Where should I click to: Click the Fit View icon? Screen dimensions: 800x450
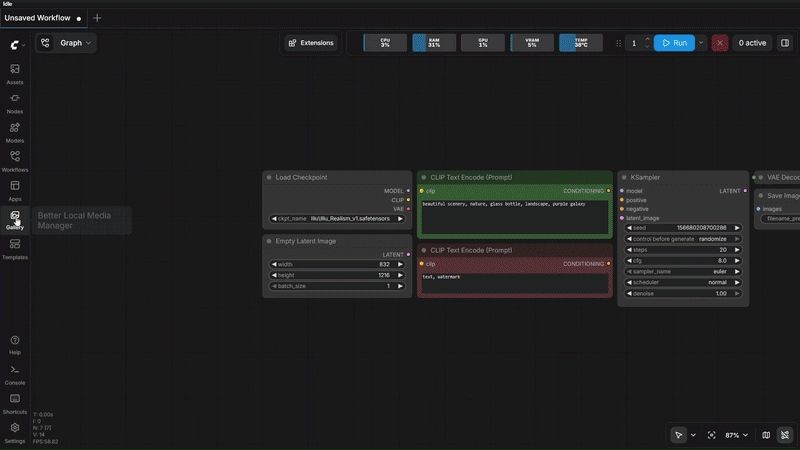[x=711, y=435]
